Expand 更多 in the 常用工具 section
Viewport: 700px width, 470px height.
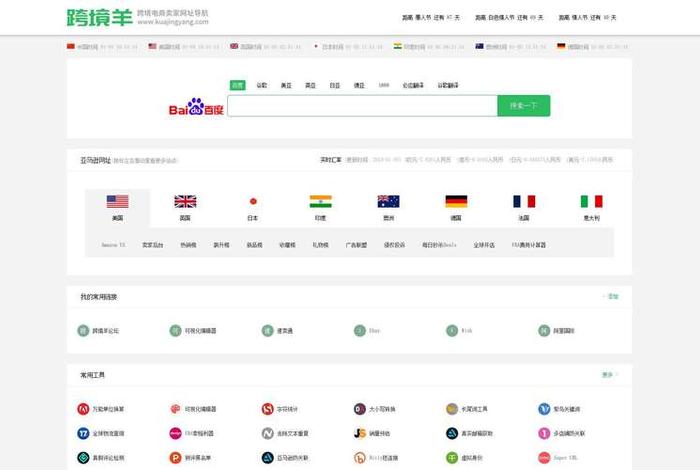pos(608,375)
